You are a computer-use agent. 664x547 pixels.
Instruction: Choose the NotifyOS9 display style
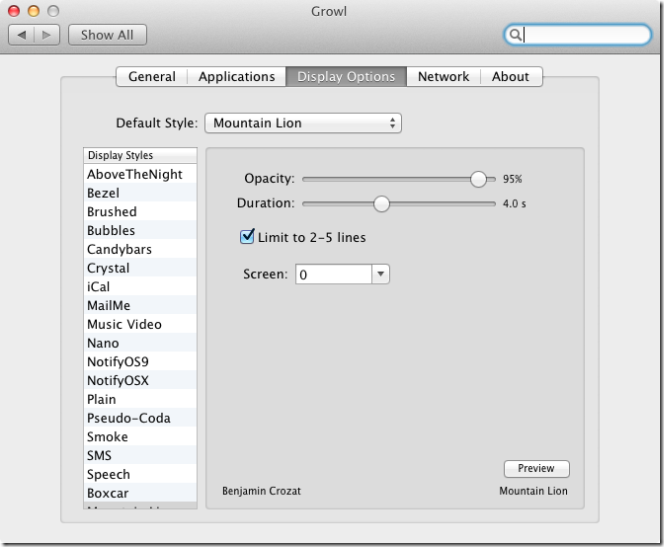tap(140, 362)
